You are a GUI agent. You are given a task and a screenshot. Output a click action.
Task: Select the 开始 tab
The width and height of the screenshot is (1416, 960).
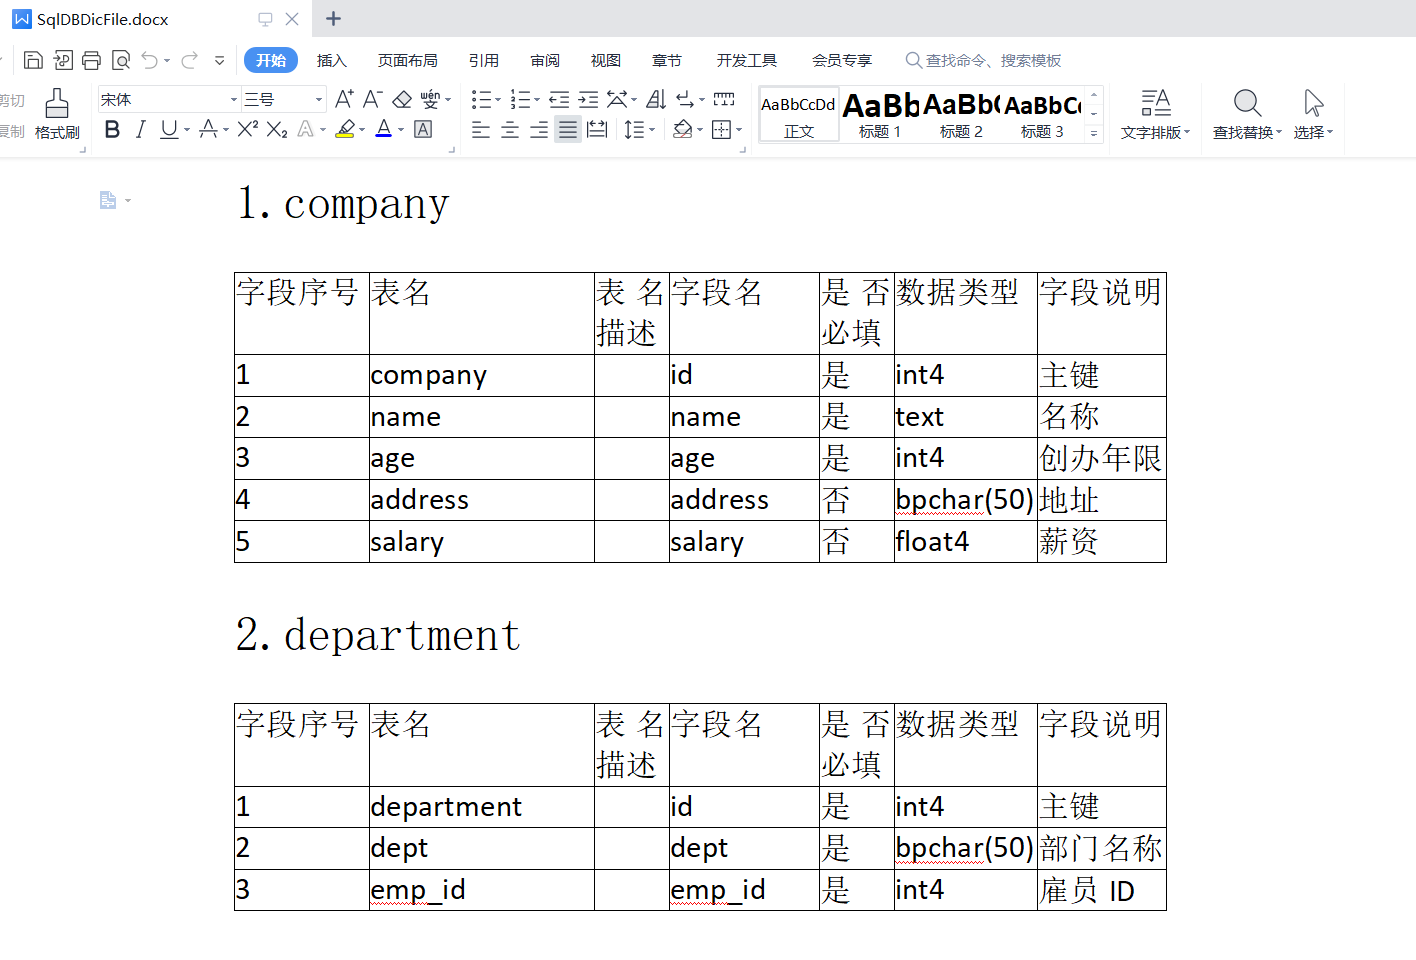click(x=271, y=60)
